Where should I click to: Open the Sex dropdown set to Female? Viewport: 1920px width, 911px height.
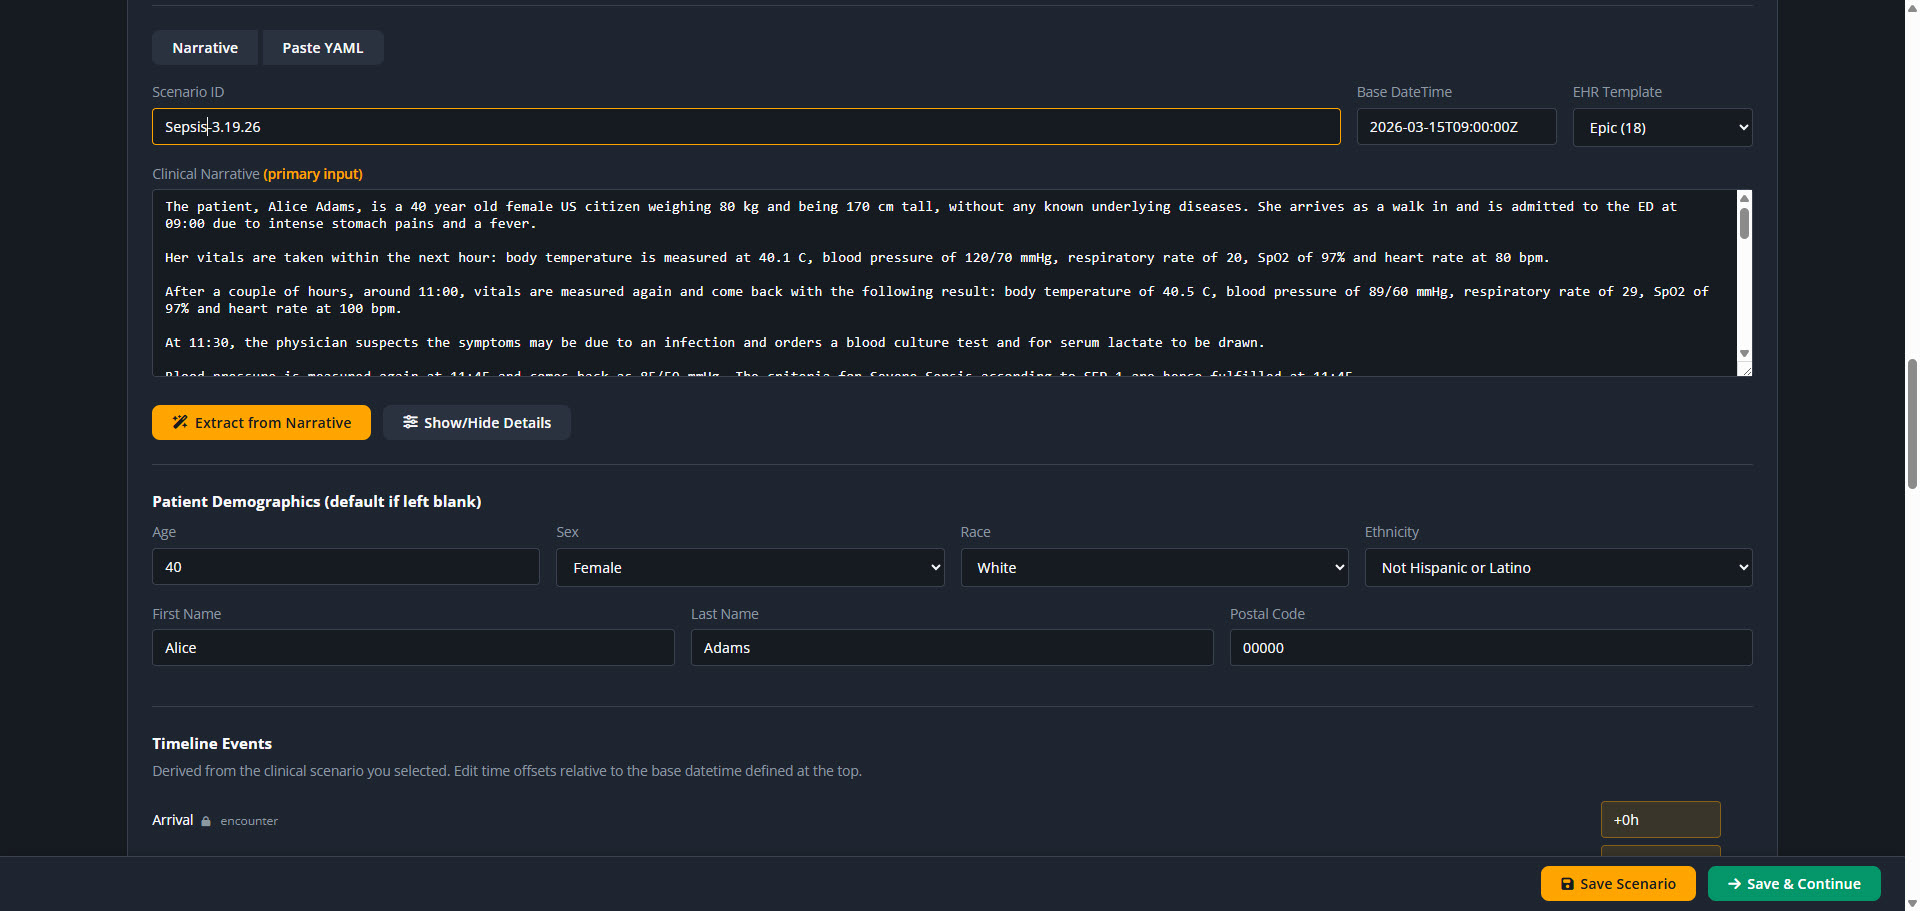tap(750, 567)
